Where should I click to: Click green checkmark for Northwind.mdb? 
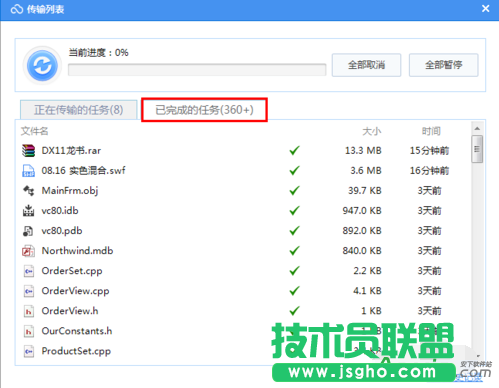294,251
